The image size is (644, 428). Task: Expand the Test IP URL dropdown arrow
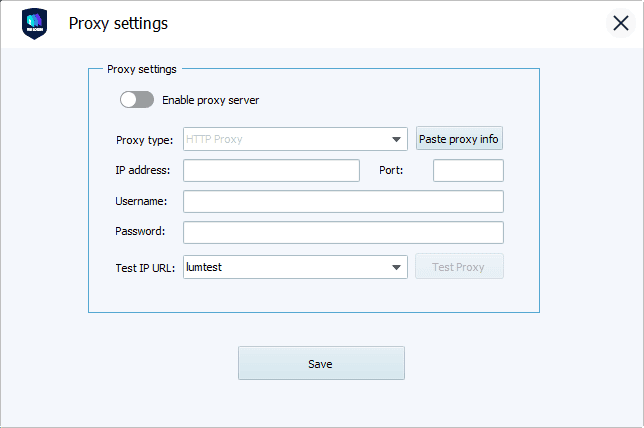[x=396, y=267]
